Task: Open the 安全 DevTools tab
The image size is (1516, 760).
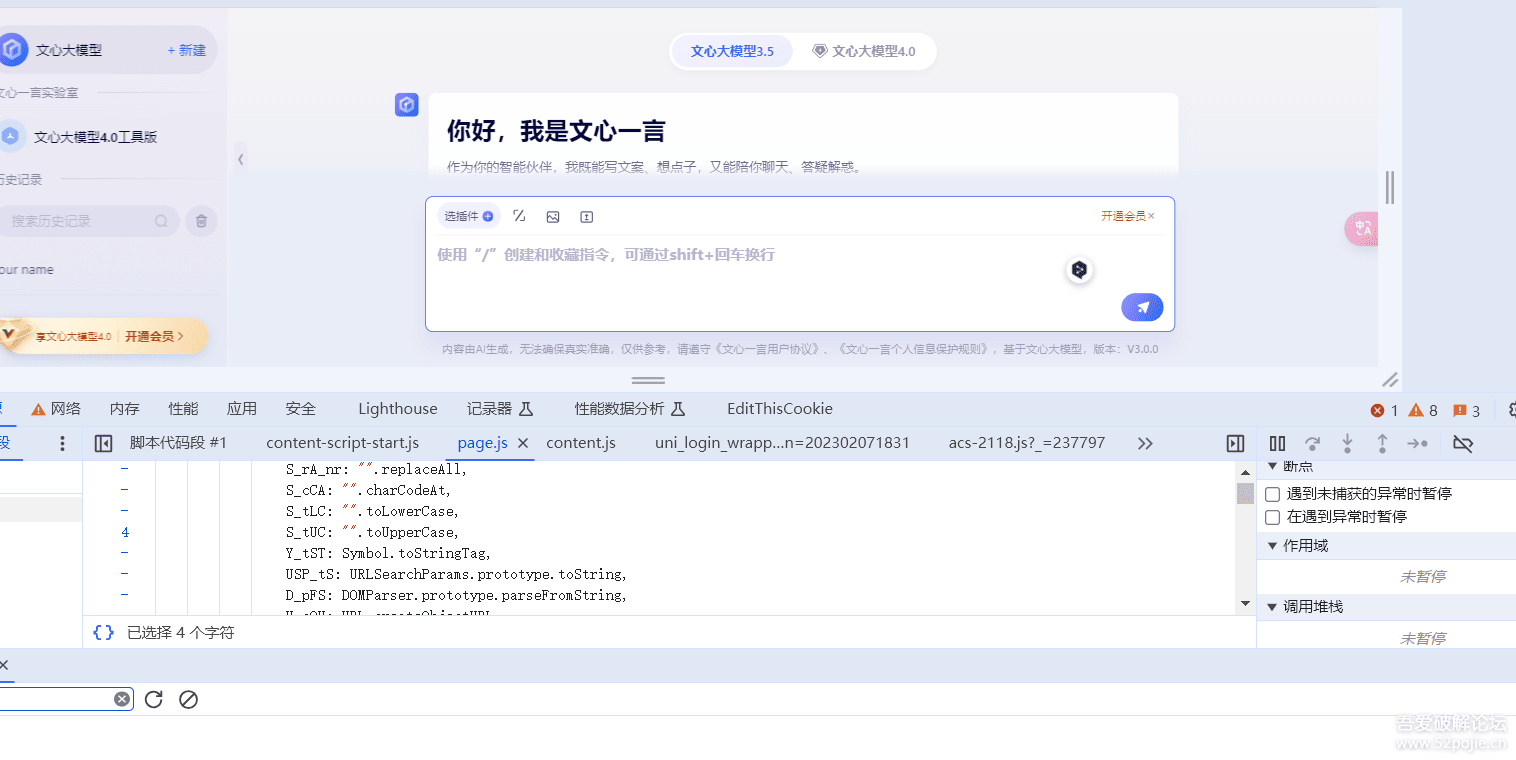Action: pos(300,408)
